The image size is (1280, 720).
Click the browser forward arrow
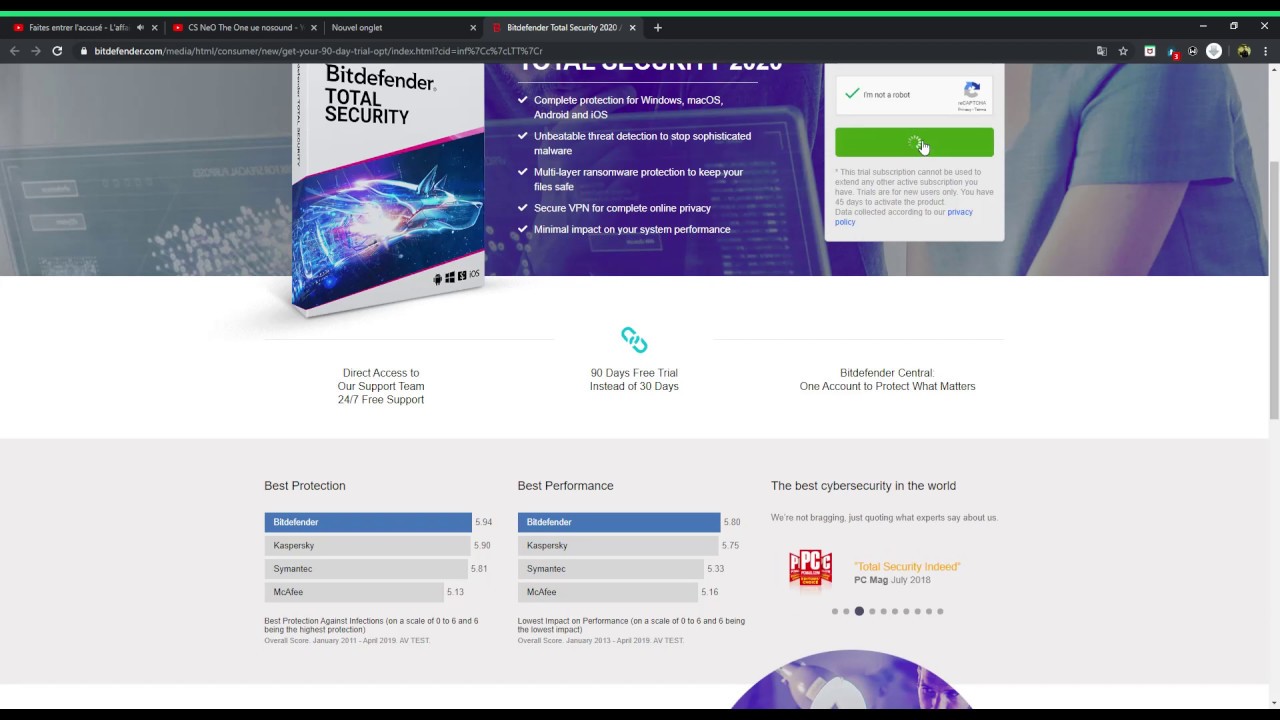(36, 51)
